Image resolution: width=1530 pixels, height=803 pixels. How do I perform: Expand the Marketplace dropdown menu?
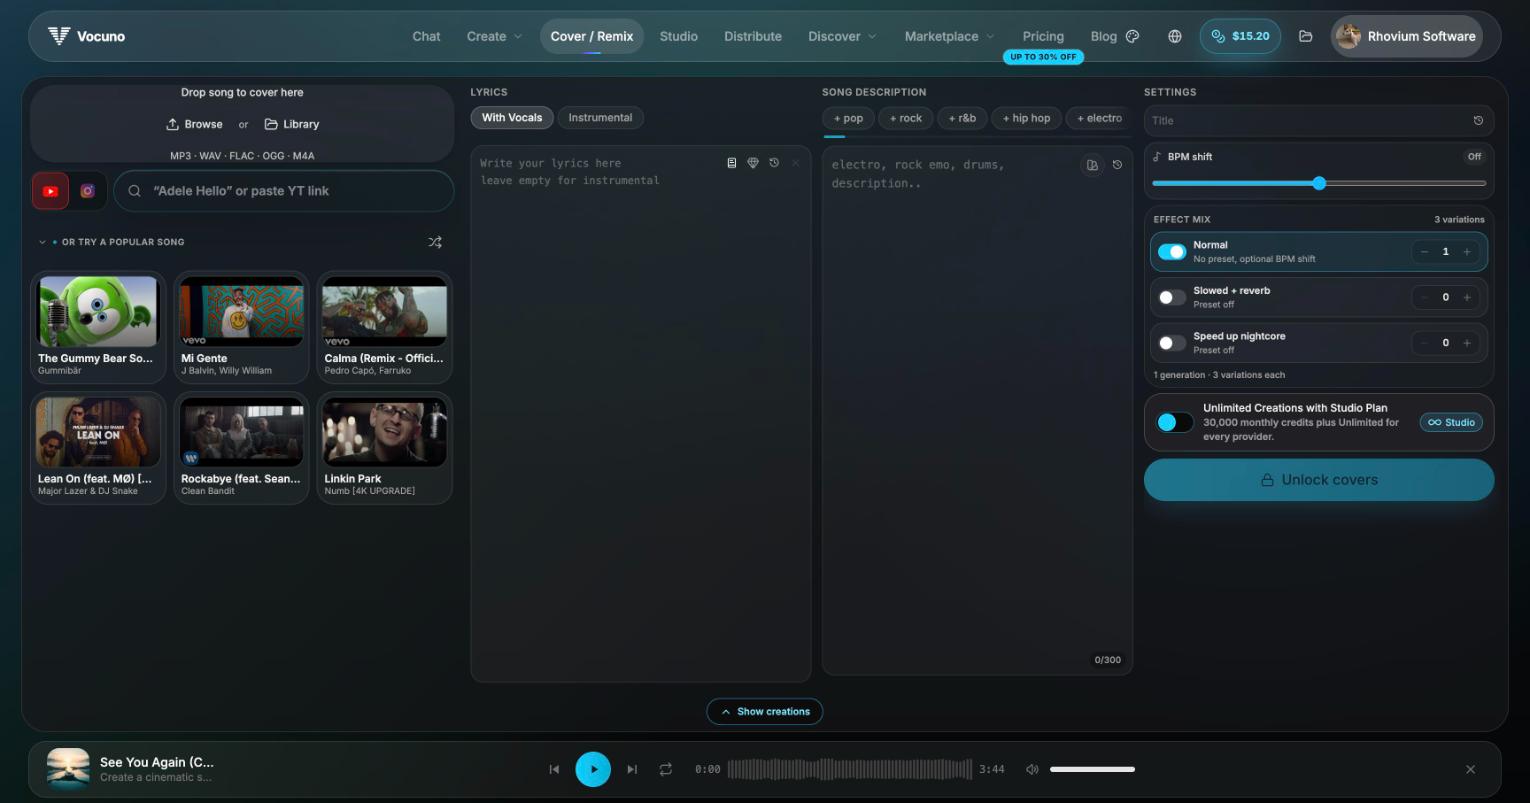(950, 36)
